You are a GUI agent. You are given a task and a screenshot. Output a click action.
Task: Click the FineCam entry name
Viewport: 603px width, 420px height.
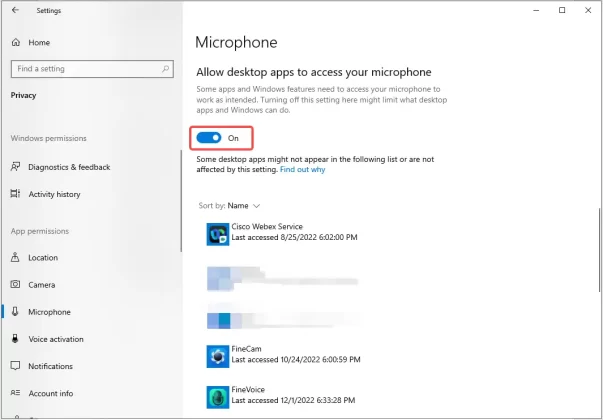pyautogui.click(x=247, y=349)
